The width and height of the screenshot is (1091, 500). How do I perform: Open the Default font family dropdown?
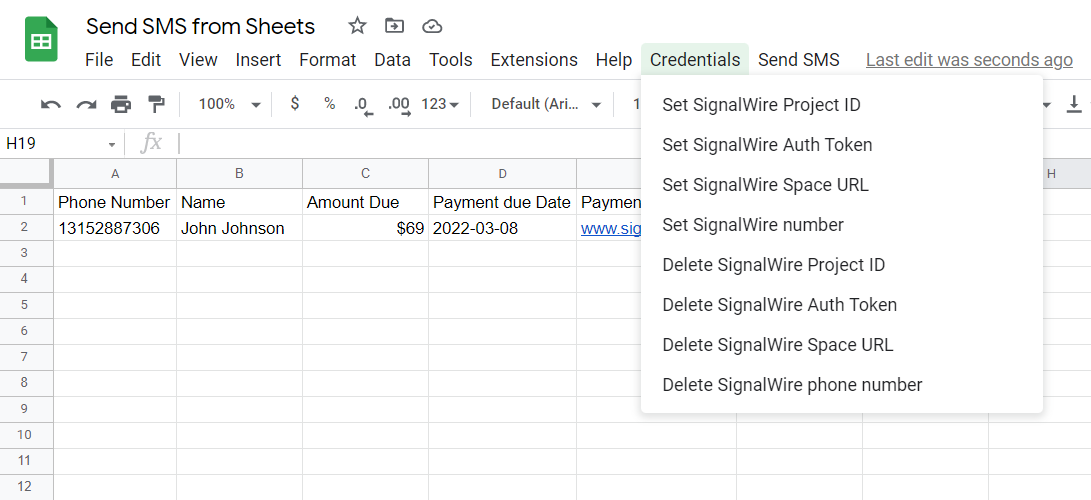(x=546, y=104)
